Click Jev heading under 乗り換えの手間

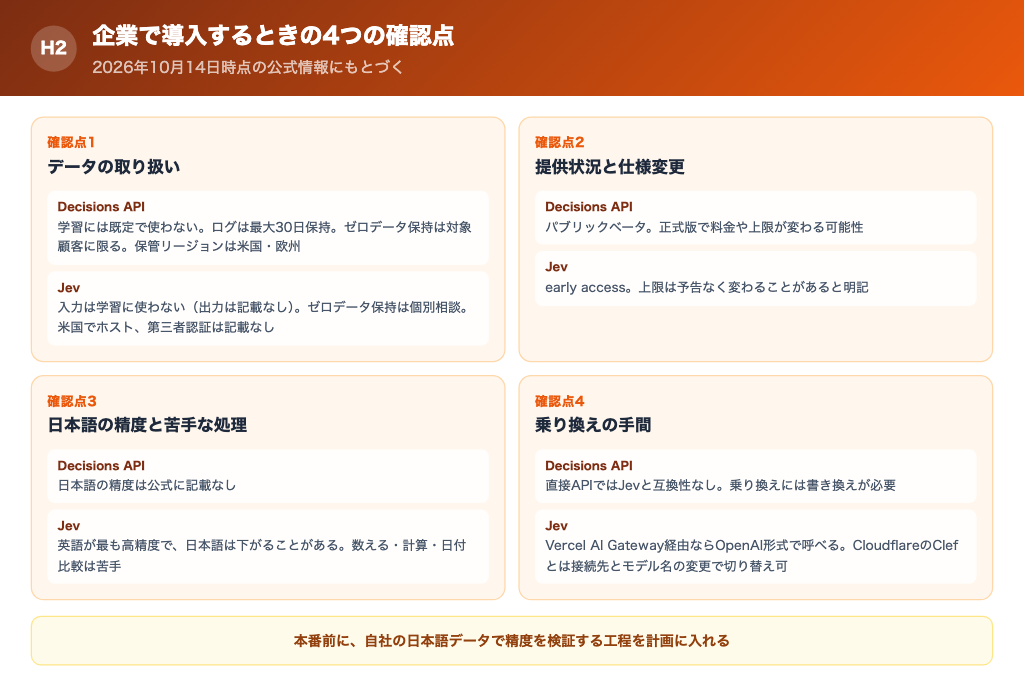coord(556,525)
